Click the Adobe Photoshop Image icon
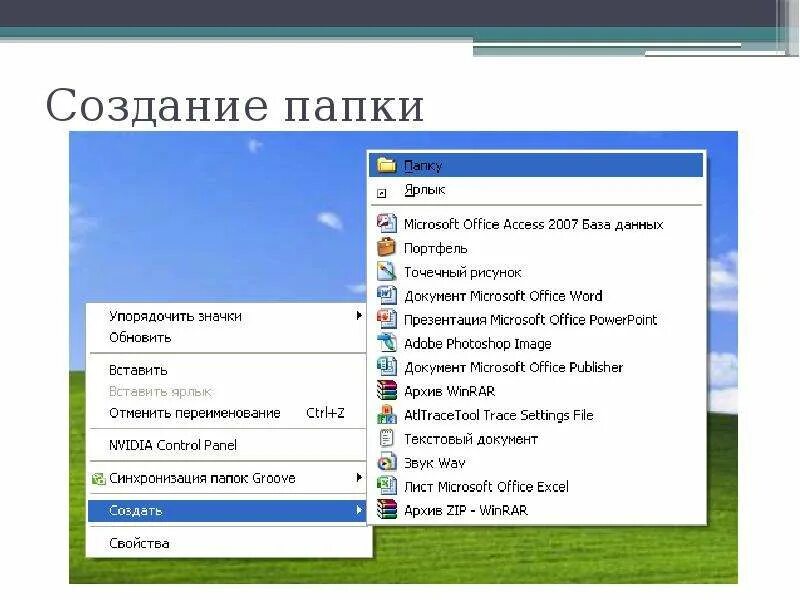 (x=386, y=343)
